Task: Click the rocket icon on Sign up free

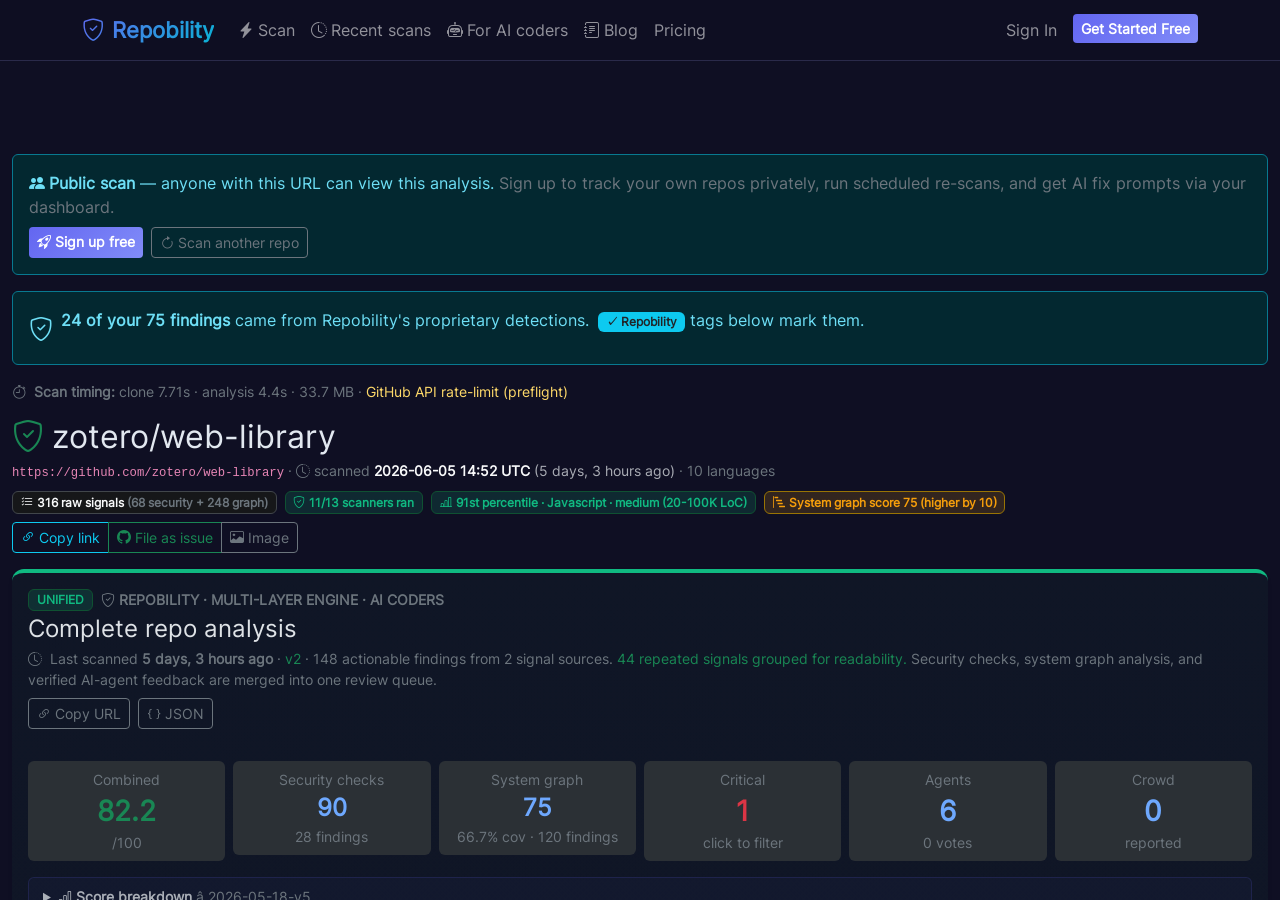Action: tap(44, 242)
